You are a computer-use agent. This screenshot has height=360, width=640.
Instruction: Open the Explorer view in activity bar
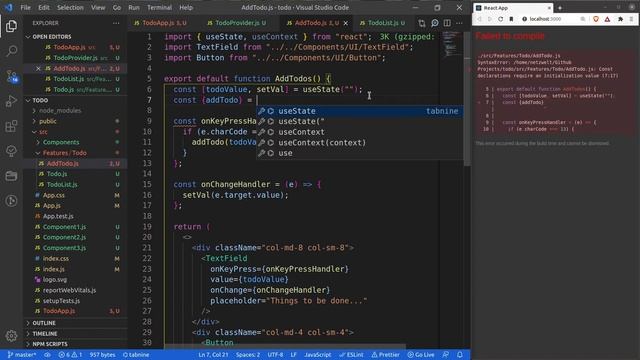[x=11, y=26]
